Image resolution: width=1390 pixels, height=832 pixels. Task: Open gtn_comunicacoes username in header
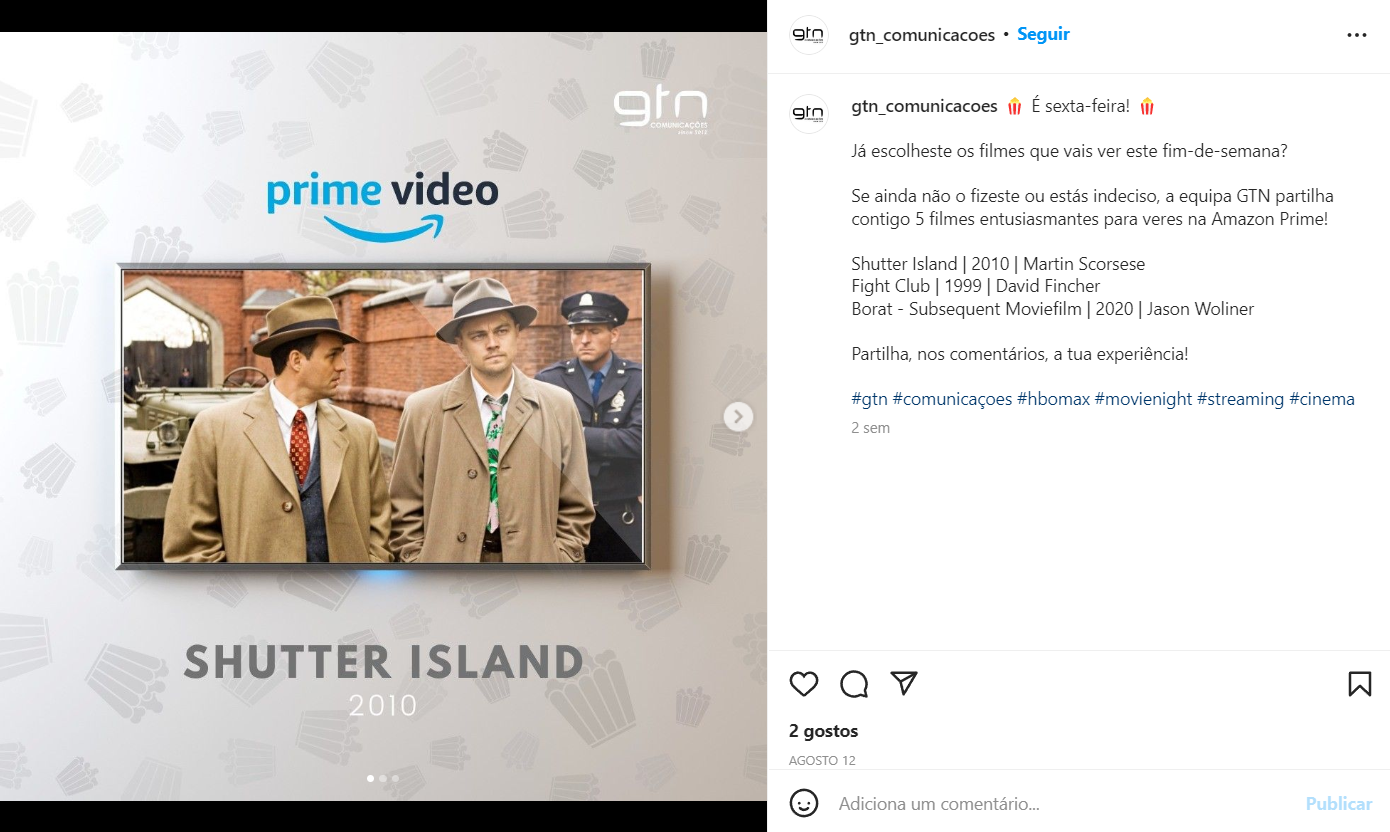pos(922,35)
